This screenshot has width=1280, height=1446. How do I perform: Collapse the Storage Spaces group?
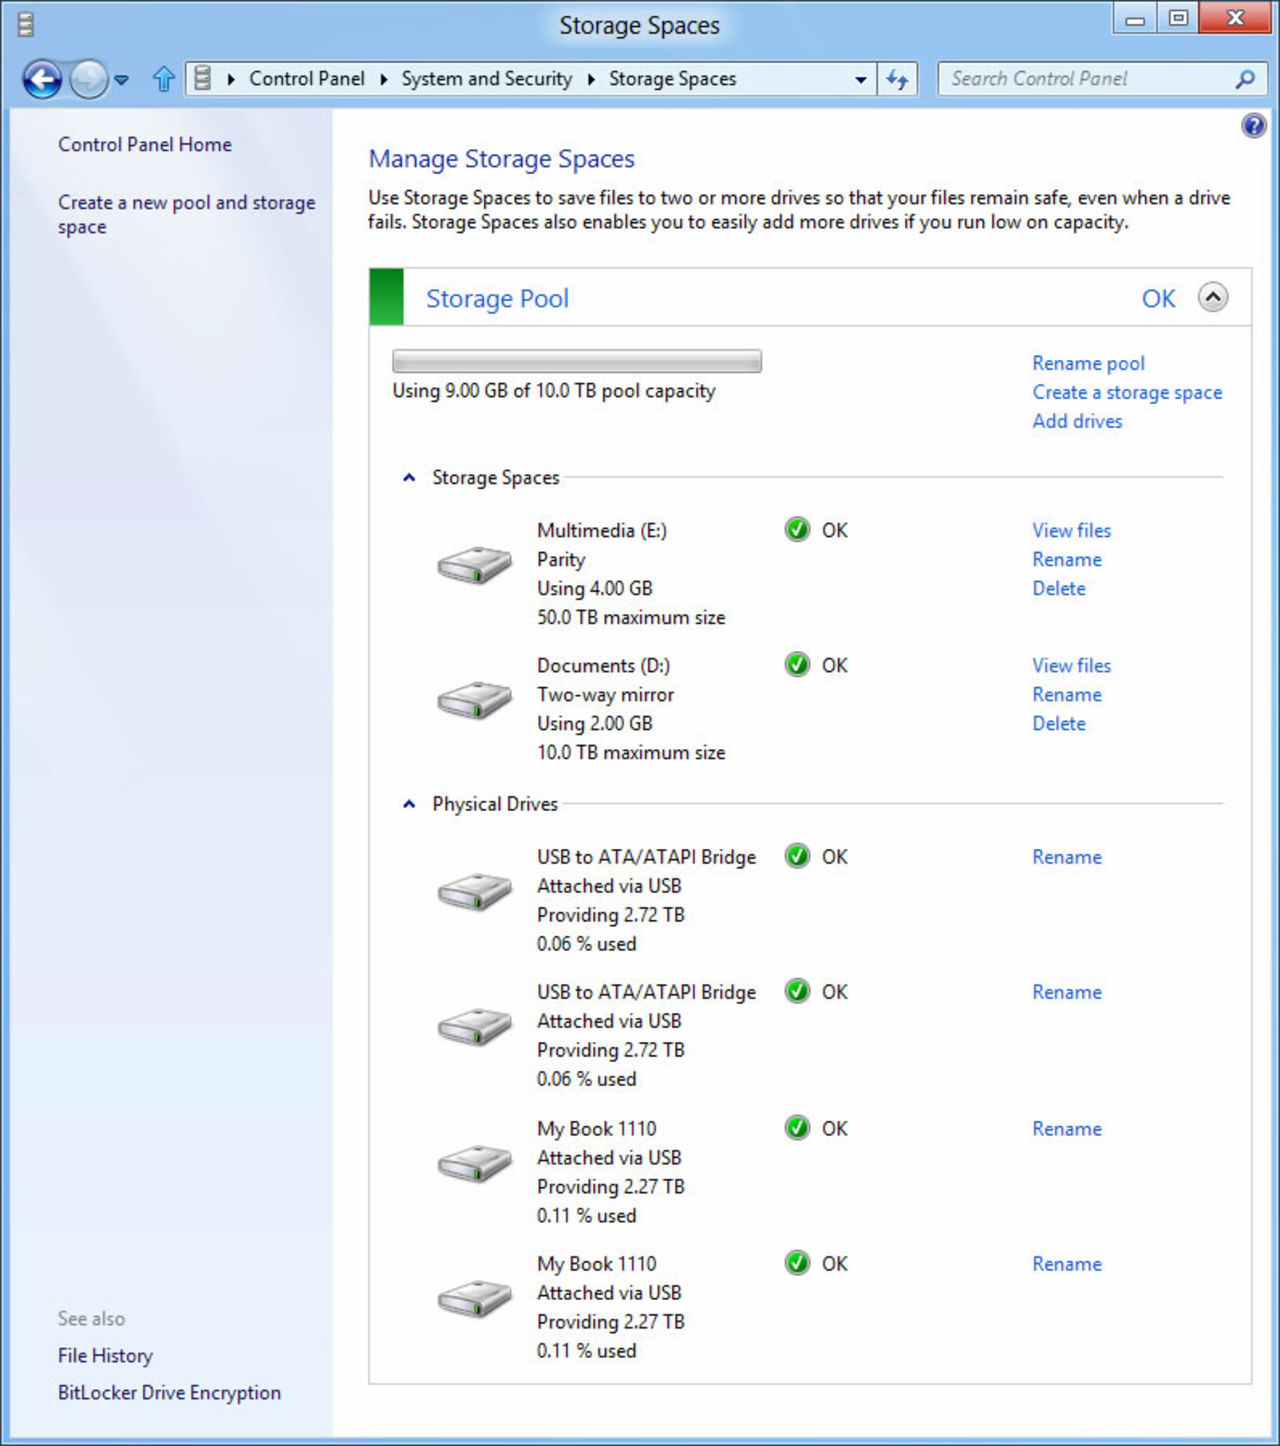click(x=409, y=477)
